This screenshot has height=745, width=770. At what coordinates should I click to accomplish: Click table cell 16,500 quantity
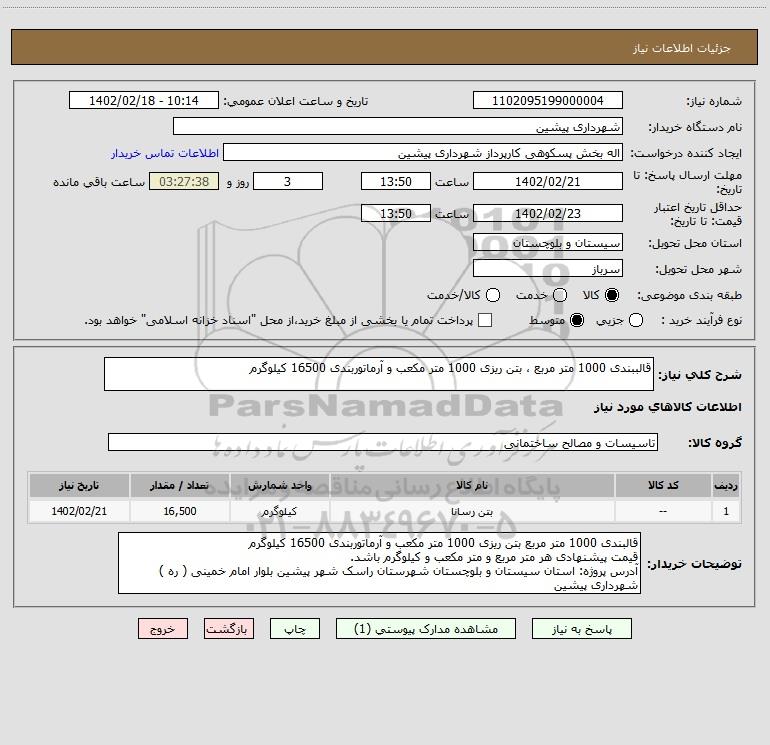click(x=179, y=511)
